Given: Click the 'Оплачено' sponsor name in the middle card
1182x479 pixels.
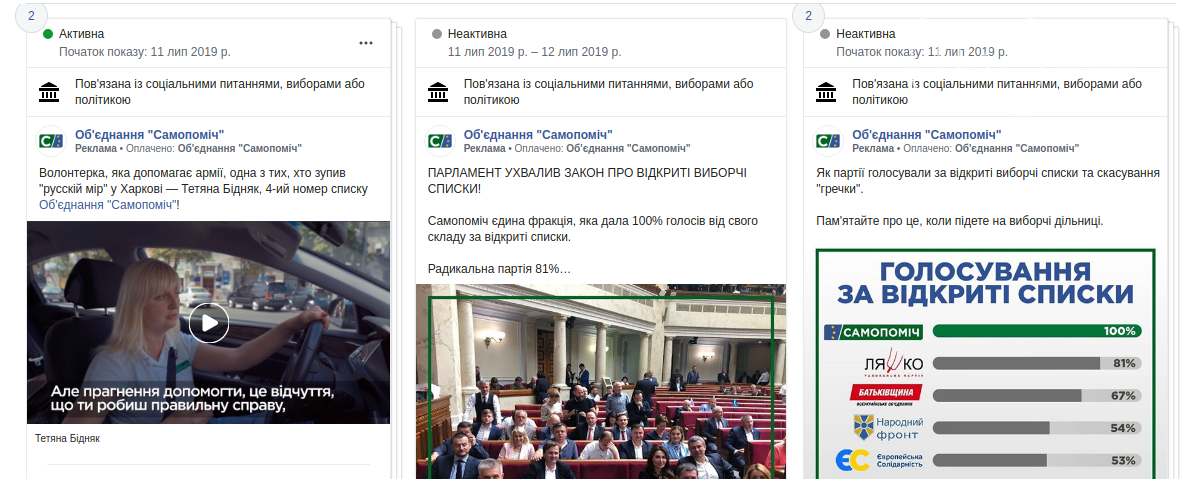Looking at the screenshot, I should (628, 149).
